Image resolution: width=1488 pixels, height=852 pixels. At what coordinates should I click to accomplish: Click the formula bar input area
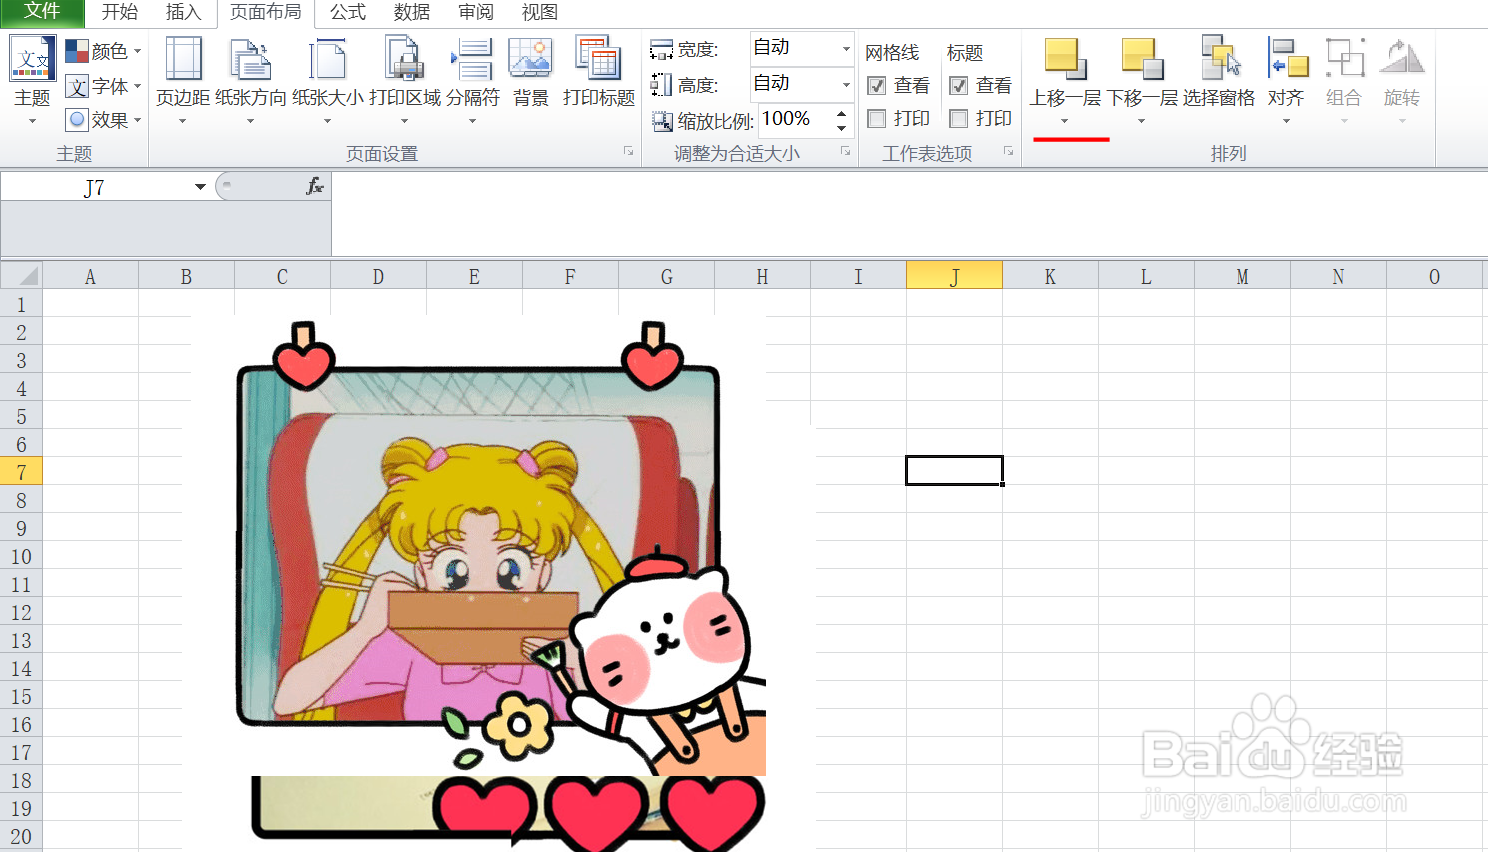pos(908,213)
